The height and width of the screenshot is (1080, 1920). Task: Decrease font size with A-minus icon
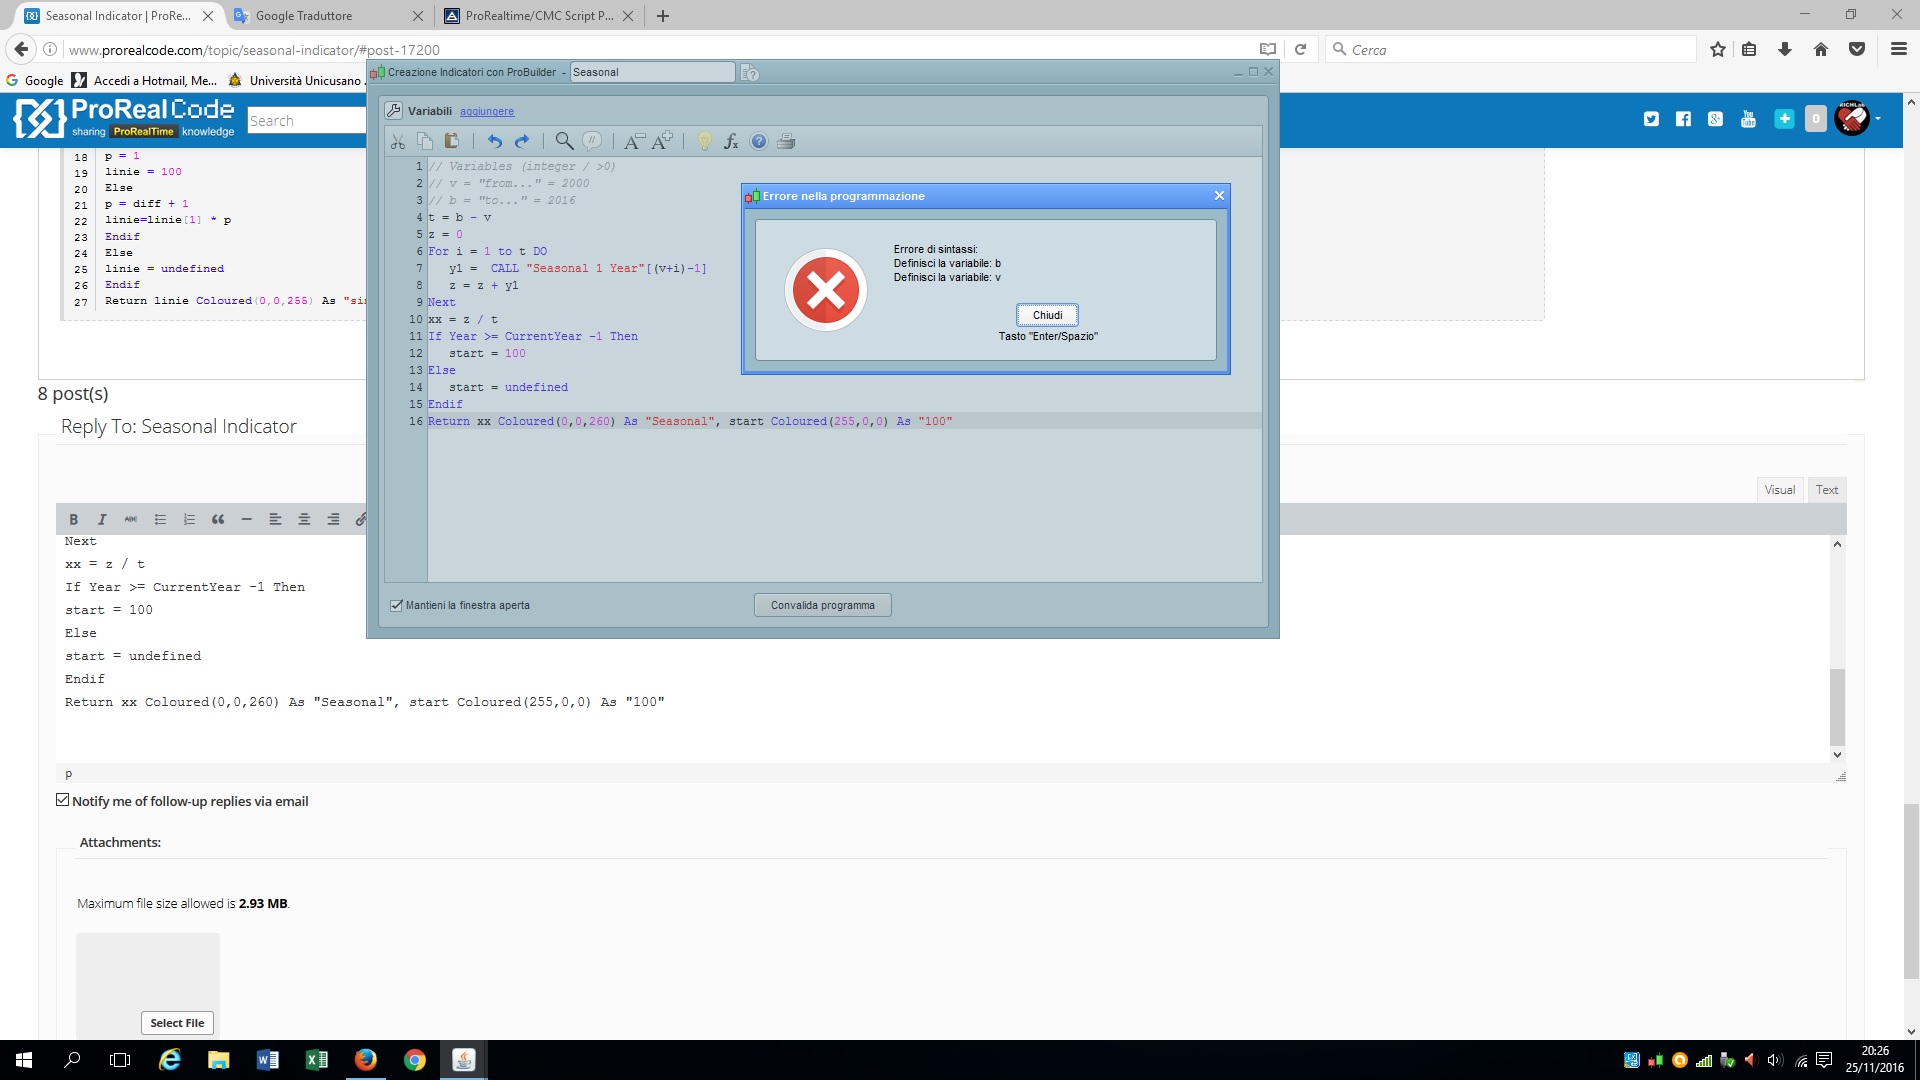(634, 141)
